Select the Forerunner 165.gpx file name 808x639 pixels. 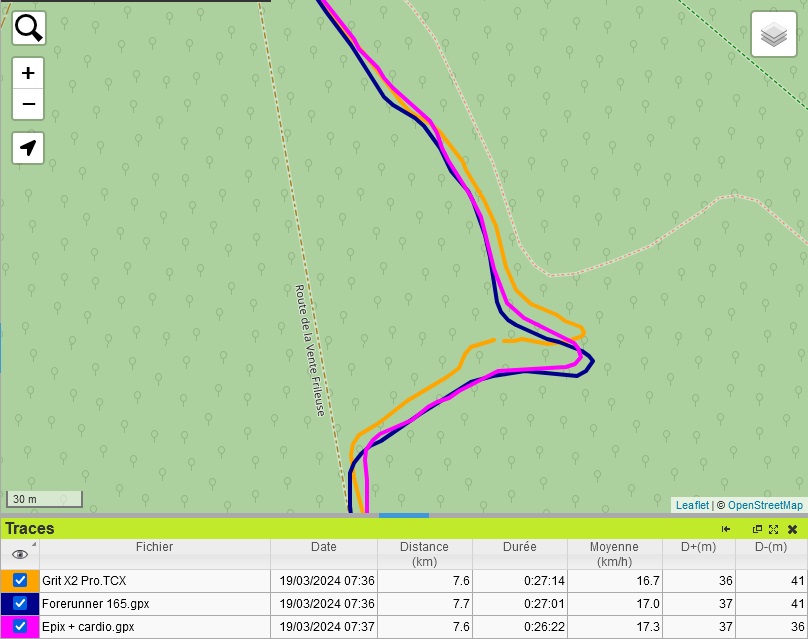pos(95,604)
